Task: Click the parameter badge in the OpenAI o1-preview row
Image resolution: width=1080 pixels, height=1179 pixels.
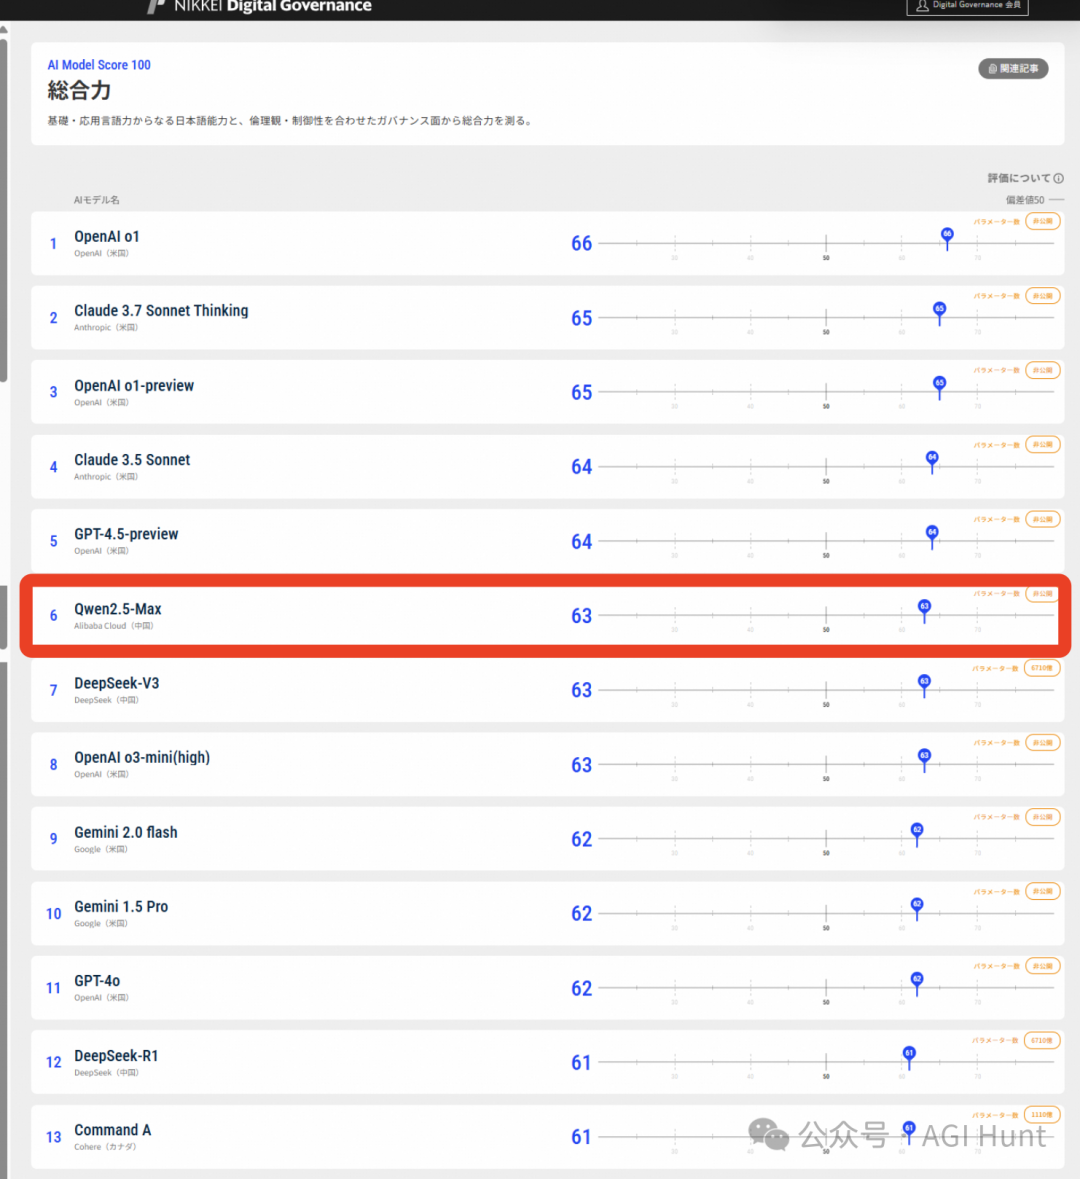Action: pyautogui.click(x=1042, y=370)
